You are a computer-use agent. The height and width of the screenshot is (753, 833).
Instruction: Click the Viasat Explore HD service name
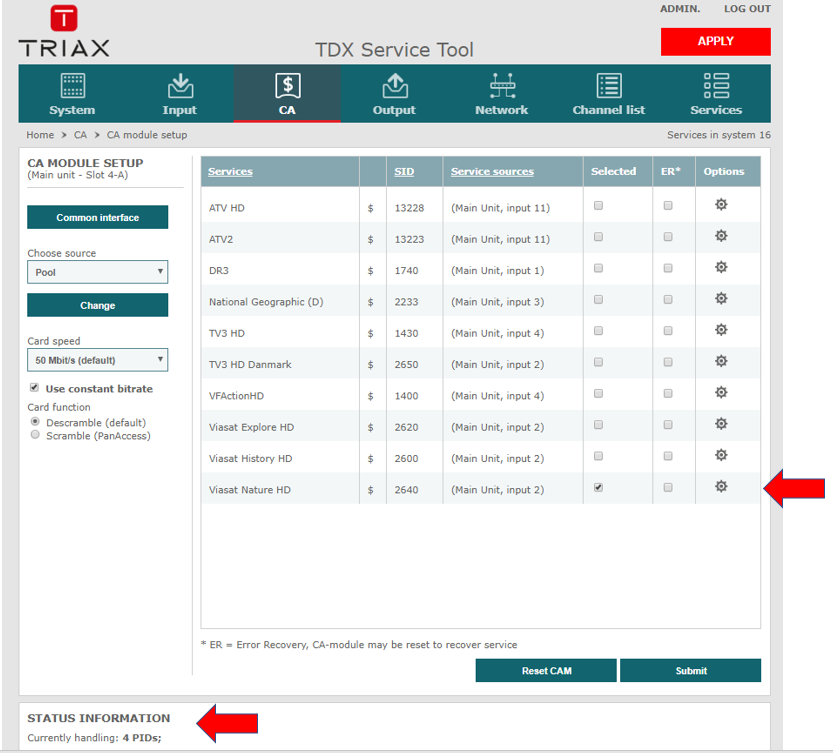[x=251, y=427]
